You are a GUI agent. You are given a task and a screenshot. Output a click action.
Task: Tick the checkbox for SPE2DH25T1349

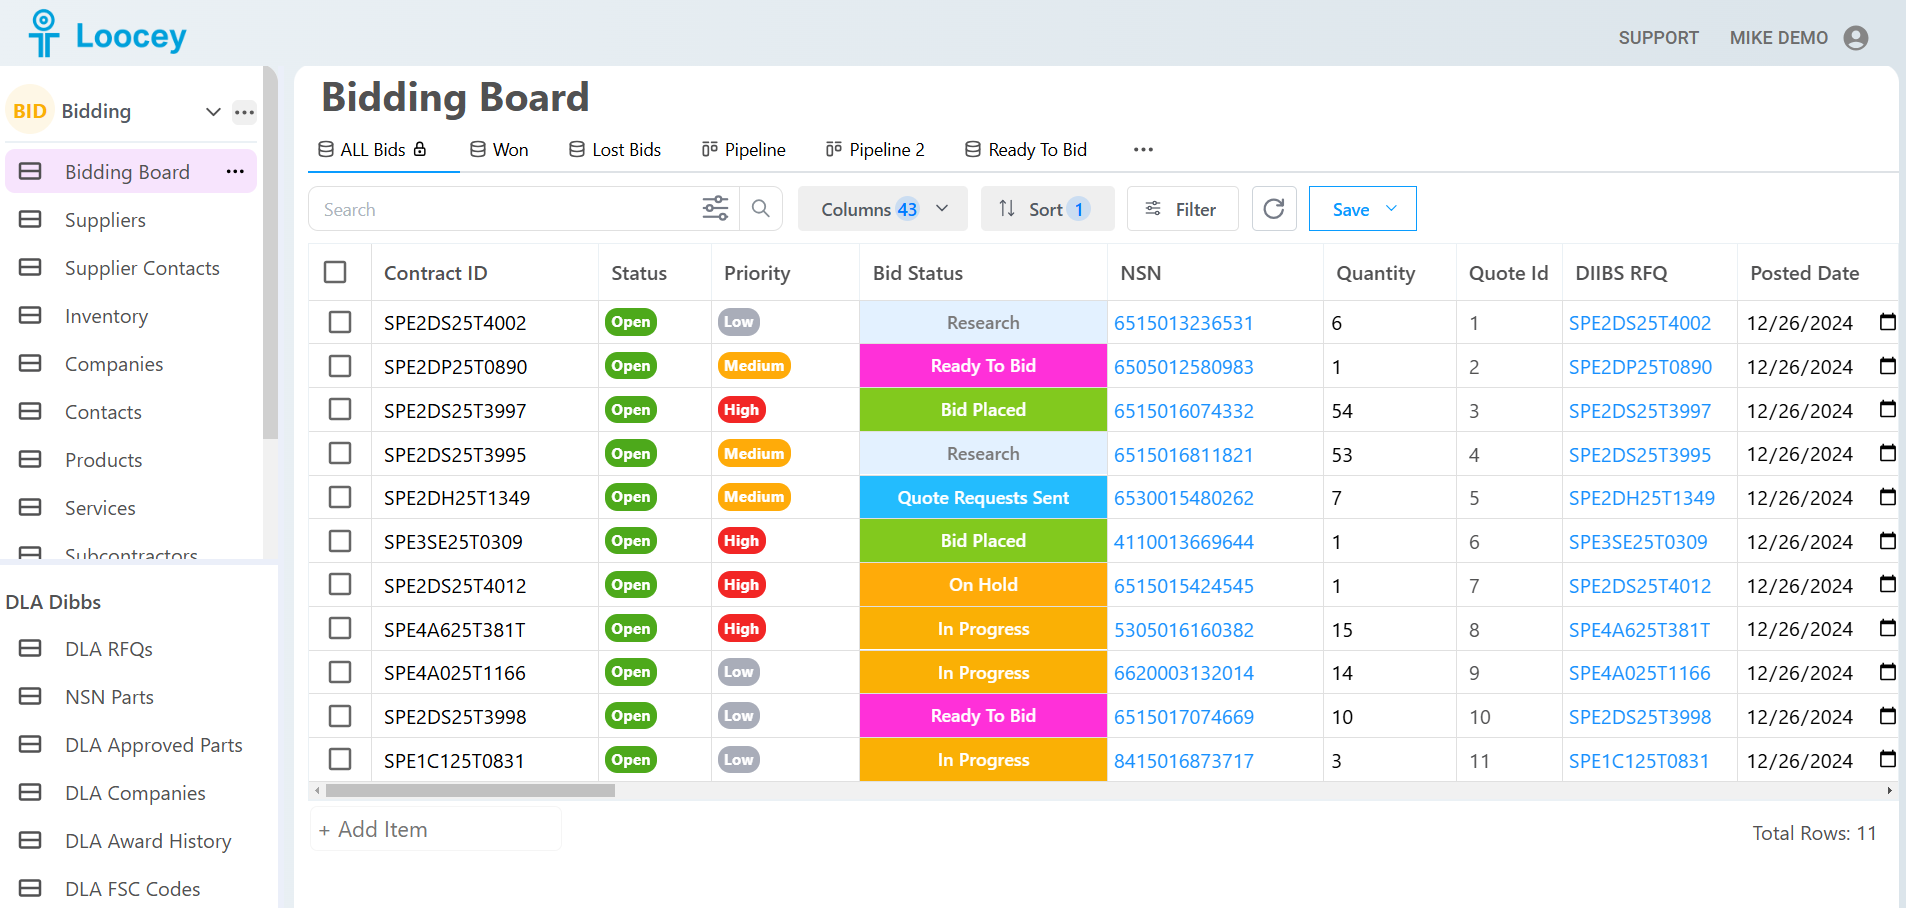(340, 497)
